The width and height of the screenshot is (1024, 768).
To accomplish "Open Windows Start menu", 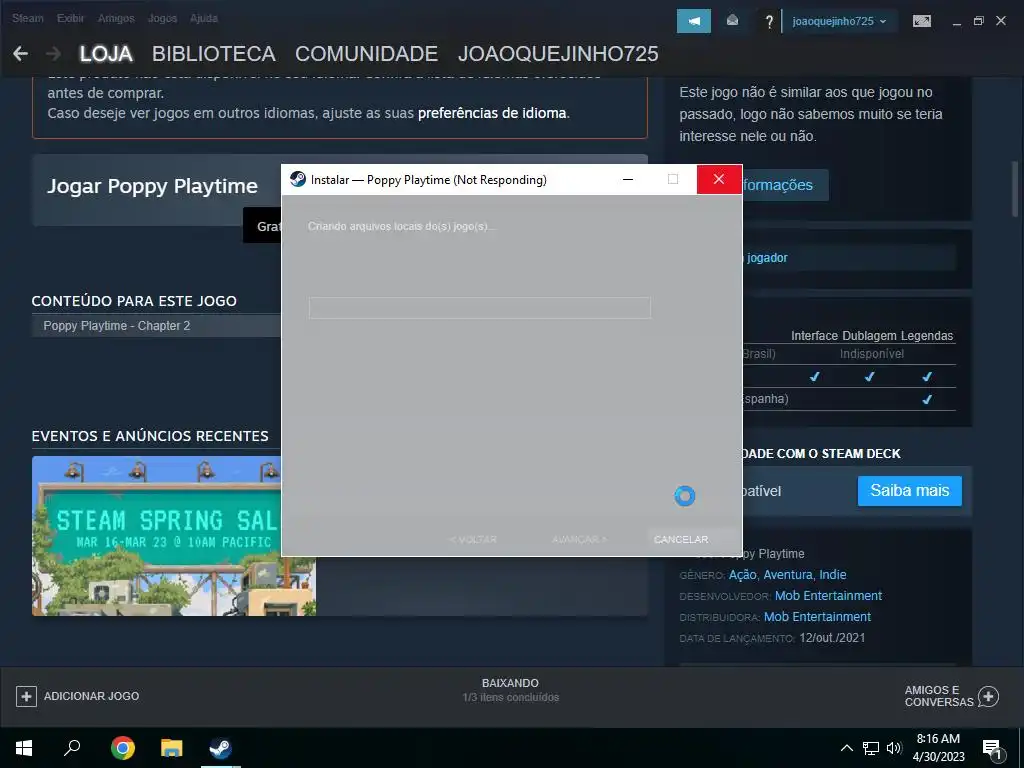I will click(x=24, y=748).
